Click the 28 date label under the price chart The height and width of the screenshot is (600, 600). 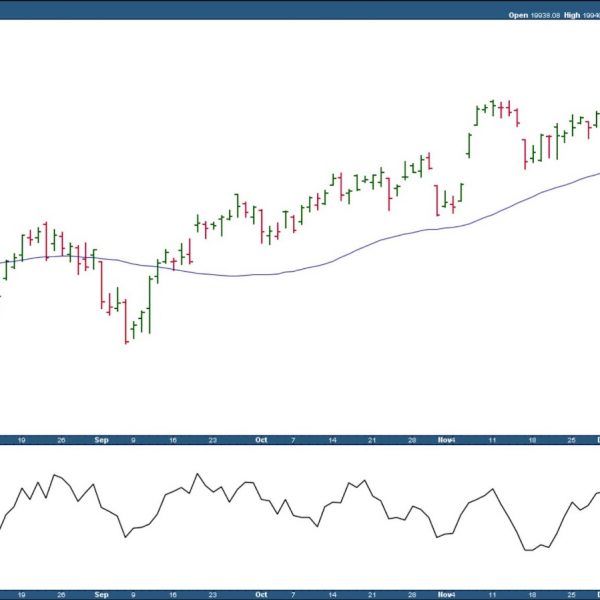412,440
